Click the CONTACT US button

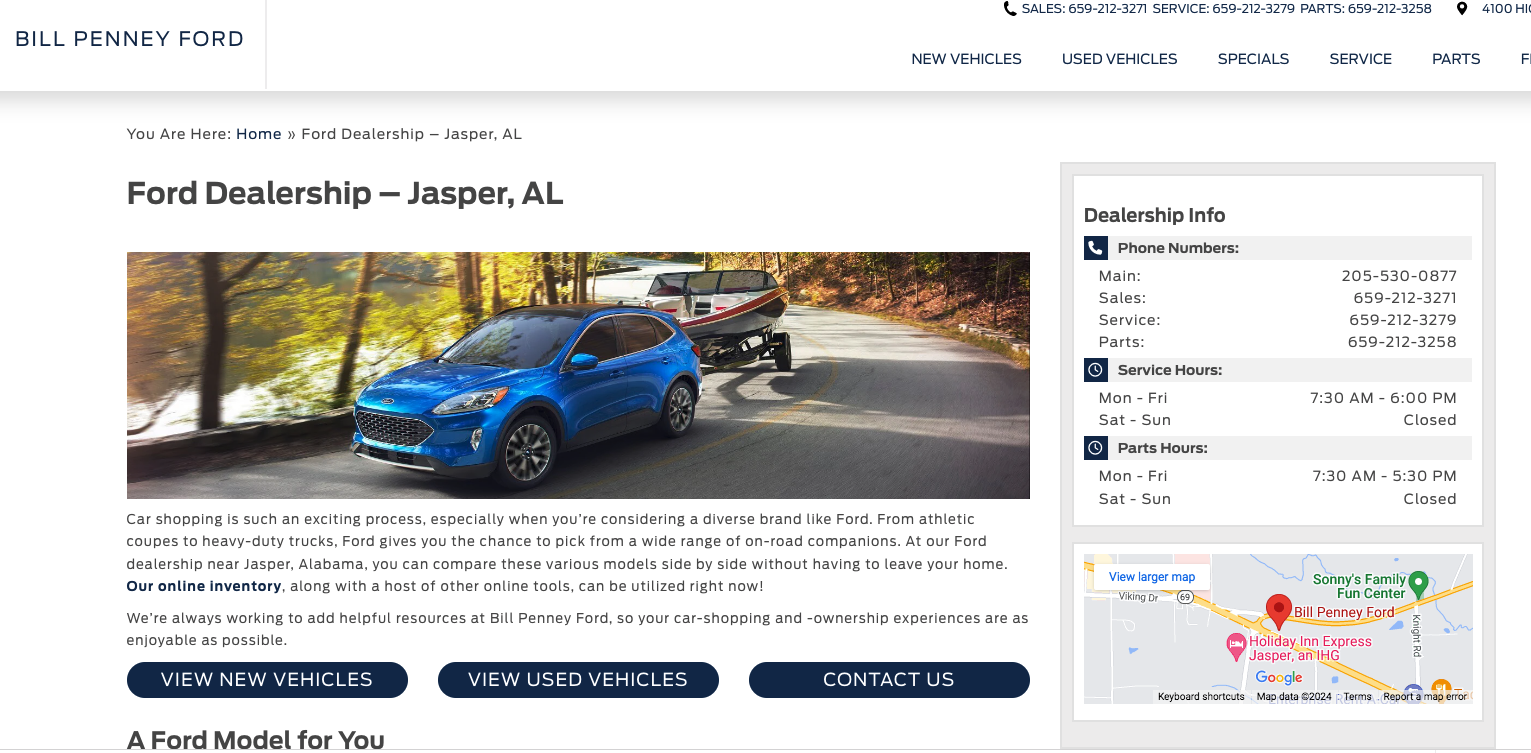(x=889, y=680)
